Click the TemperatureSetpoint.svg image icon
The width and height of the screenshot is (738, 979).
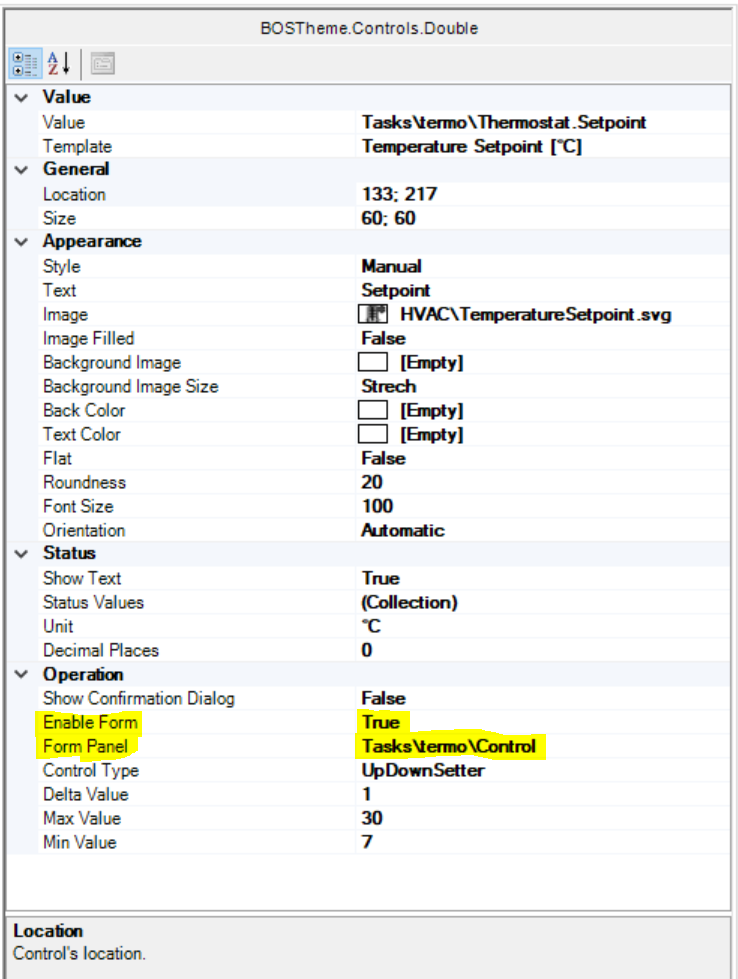pos(373,314)
